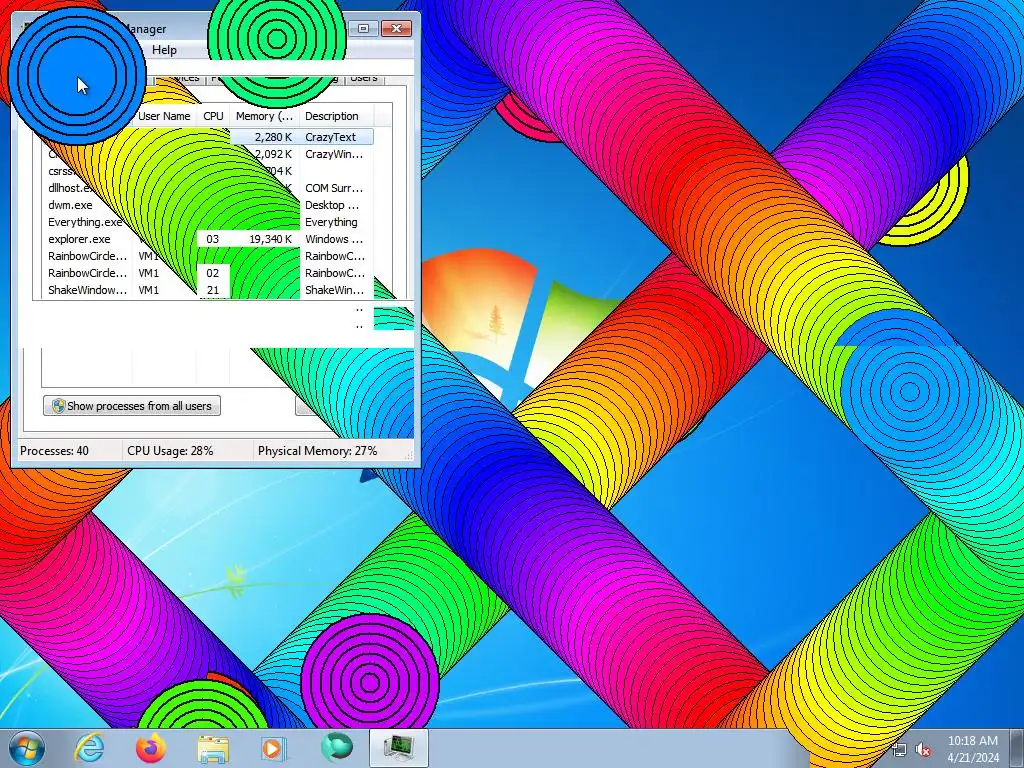Screen dimensions: 1024x768
Task: Open the network tray icon
Action: pos(900,750)
